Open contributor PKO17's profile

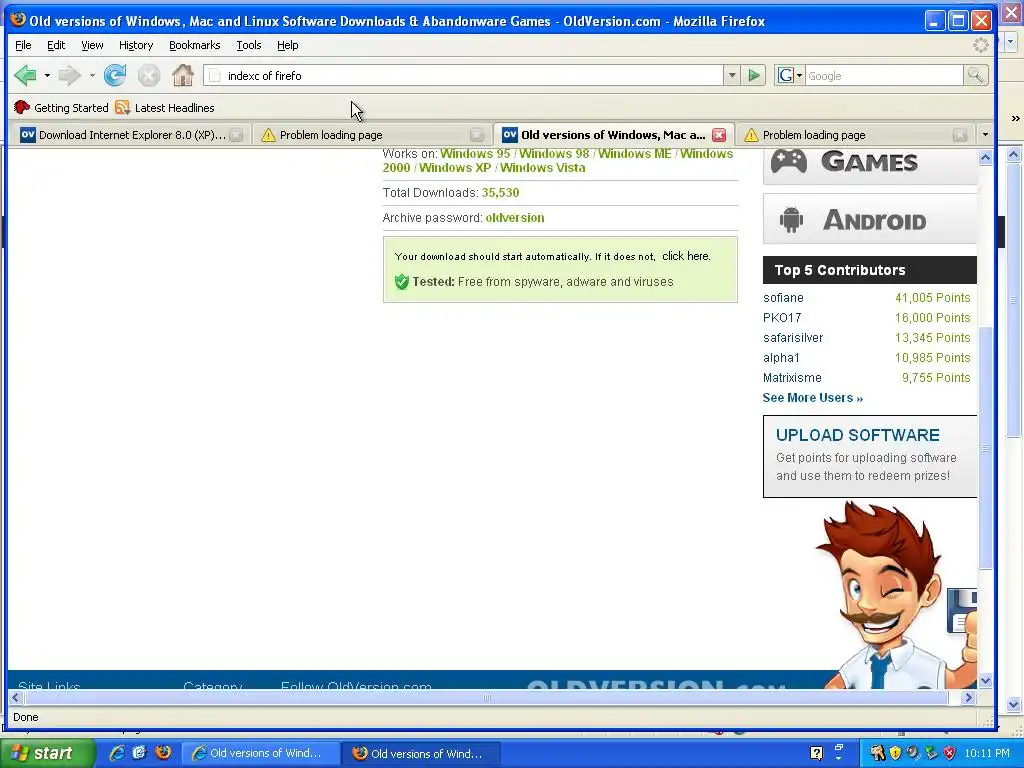[x=782, y=317]
